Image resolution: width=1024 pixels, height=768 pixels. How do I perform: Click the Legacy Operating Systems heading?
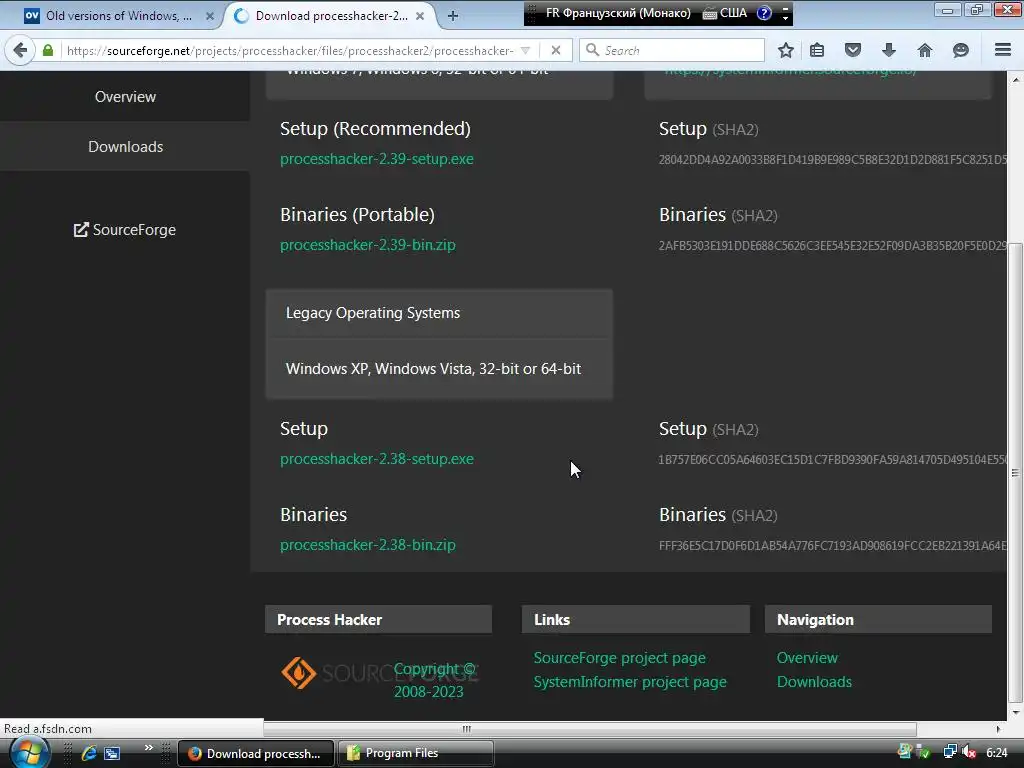(373, 313)
